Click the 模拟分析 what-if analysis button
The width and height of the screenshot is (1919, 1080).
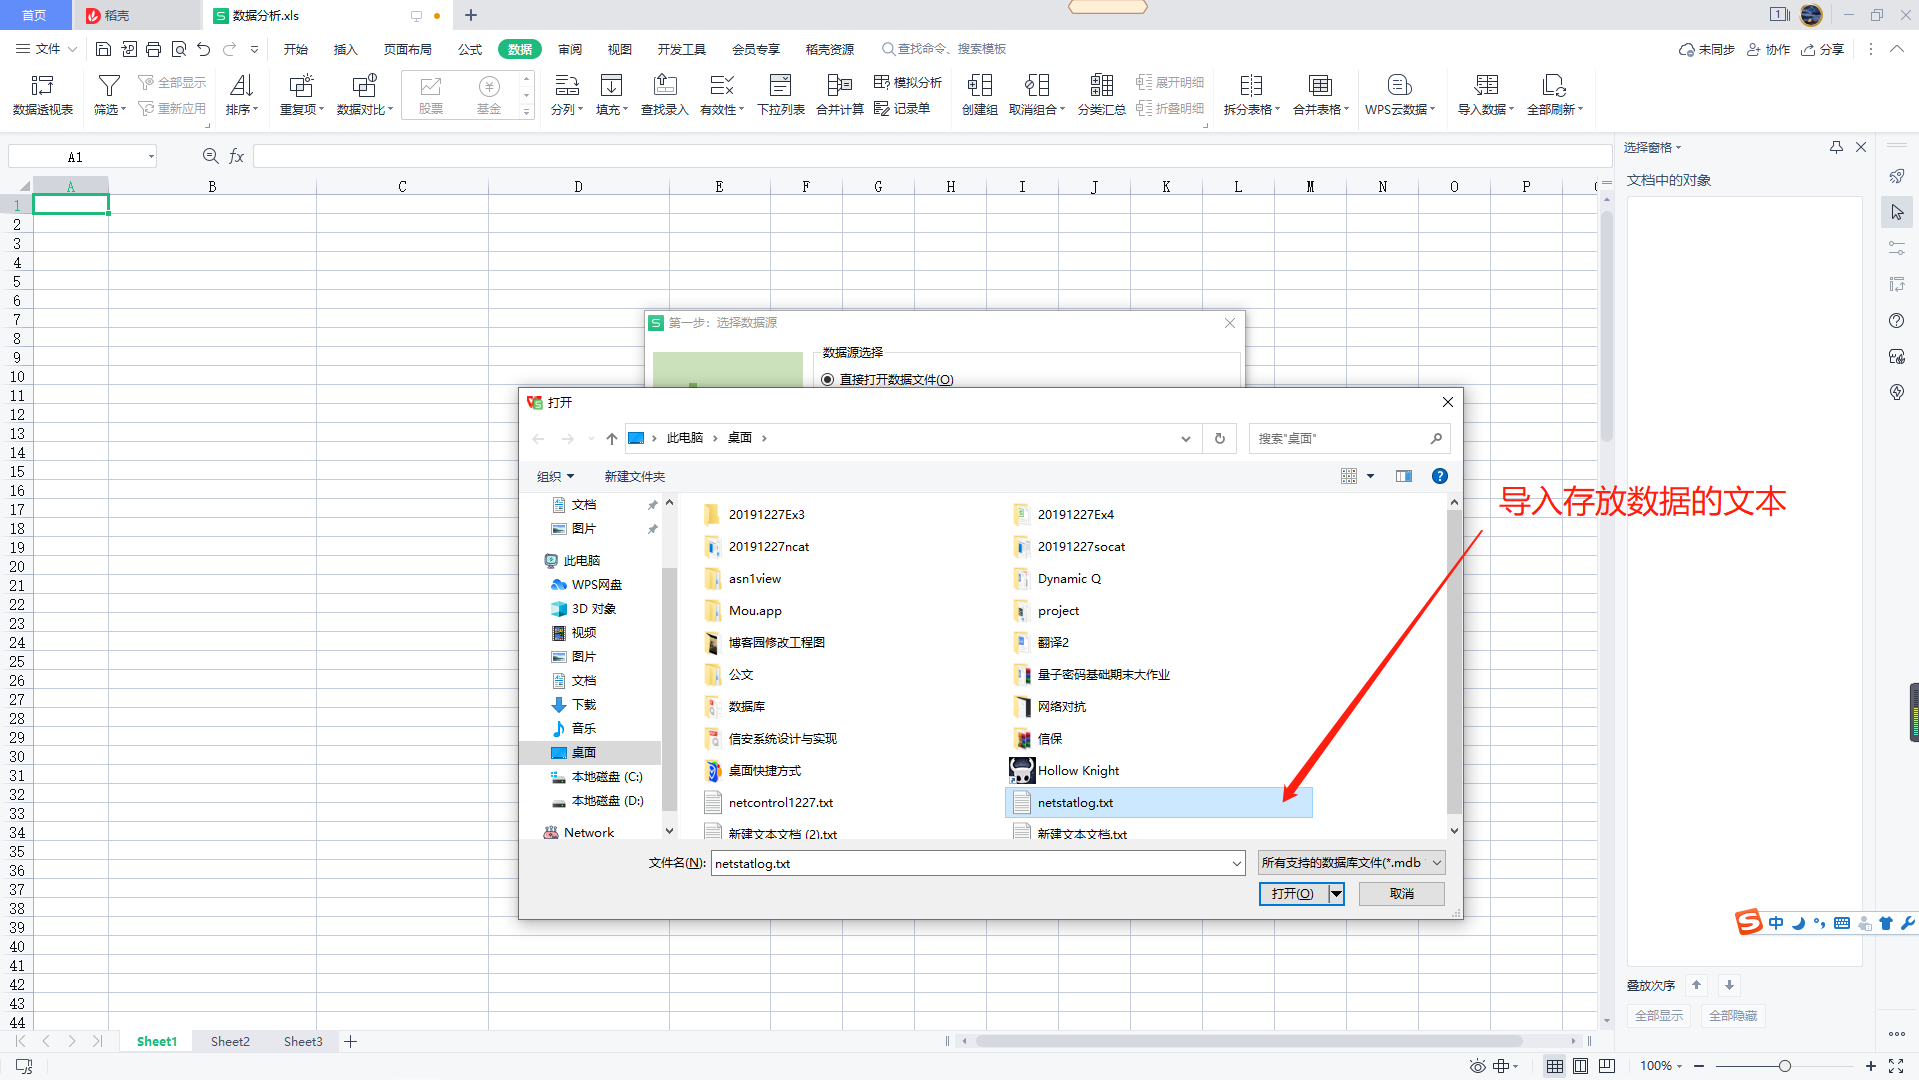click(908, 82)
